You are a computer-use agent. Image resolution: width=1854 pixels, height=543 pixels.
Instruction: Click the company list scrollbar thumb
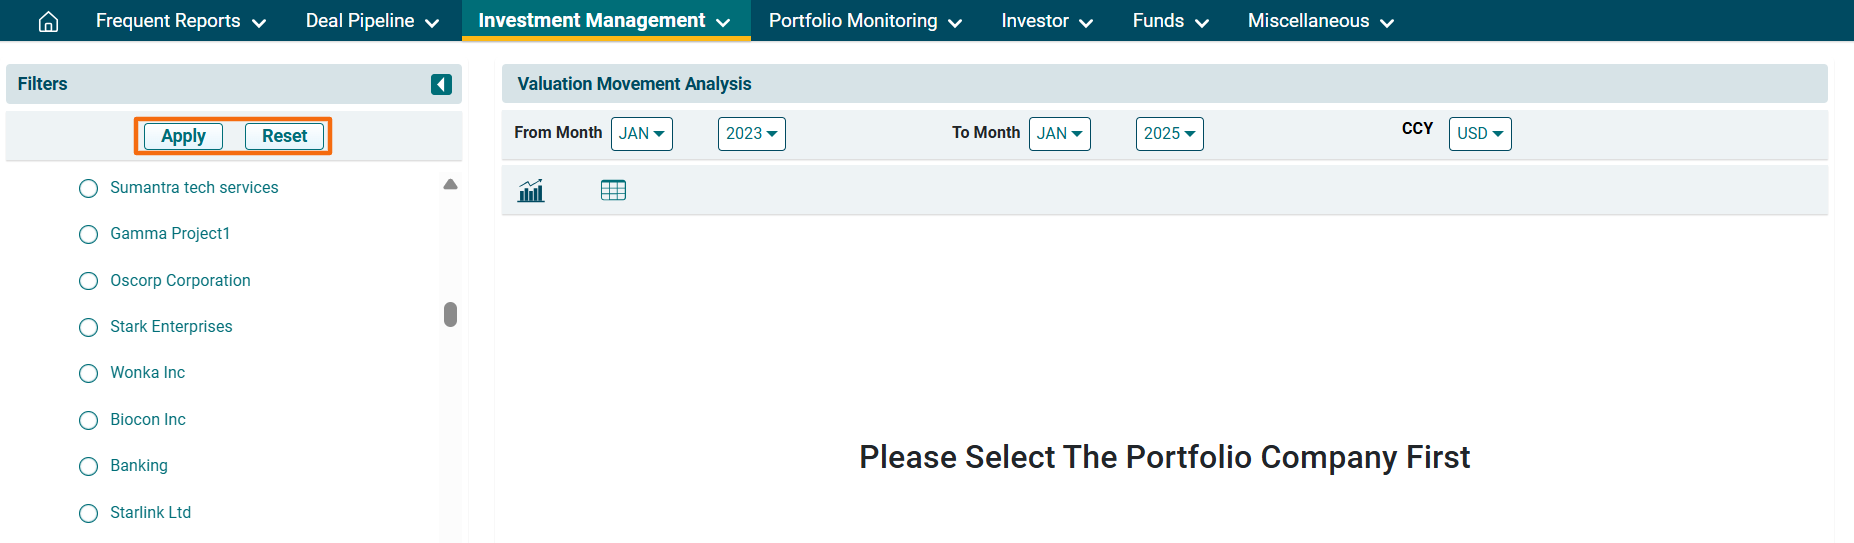(x=450, y=314)
